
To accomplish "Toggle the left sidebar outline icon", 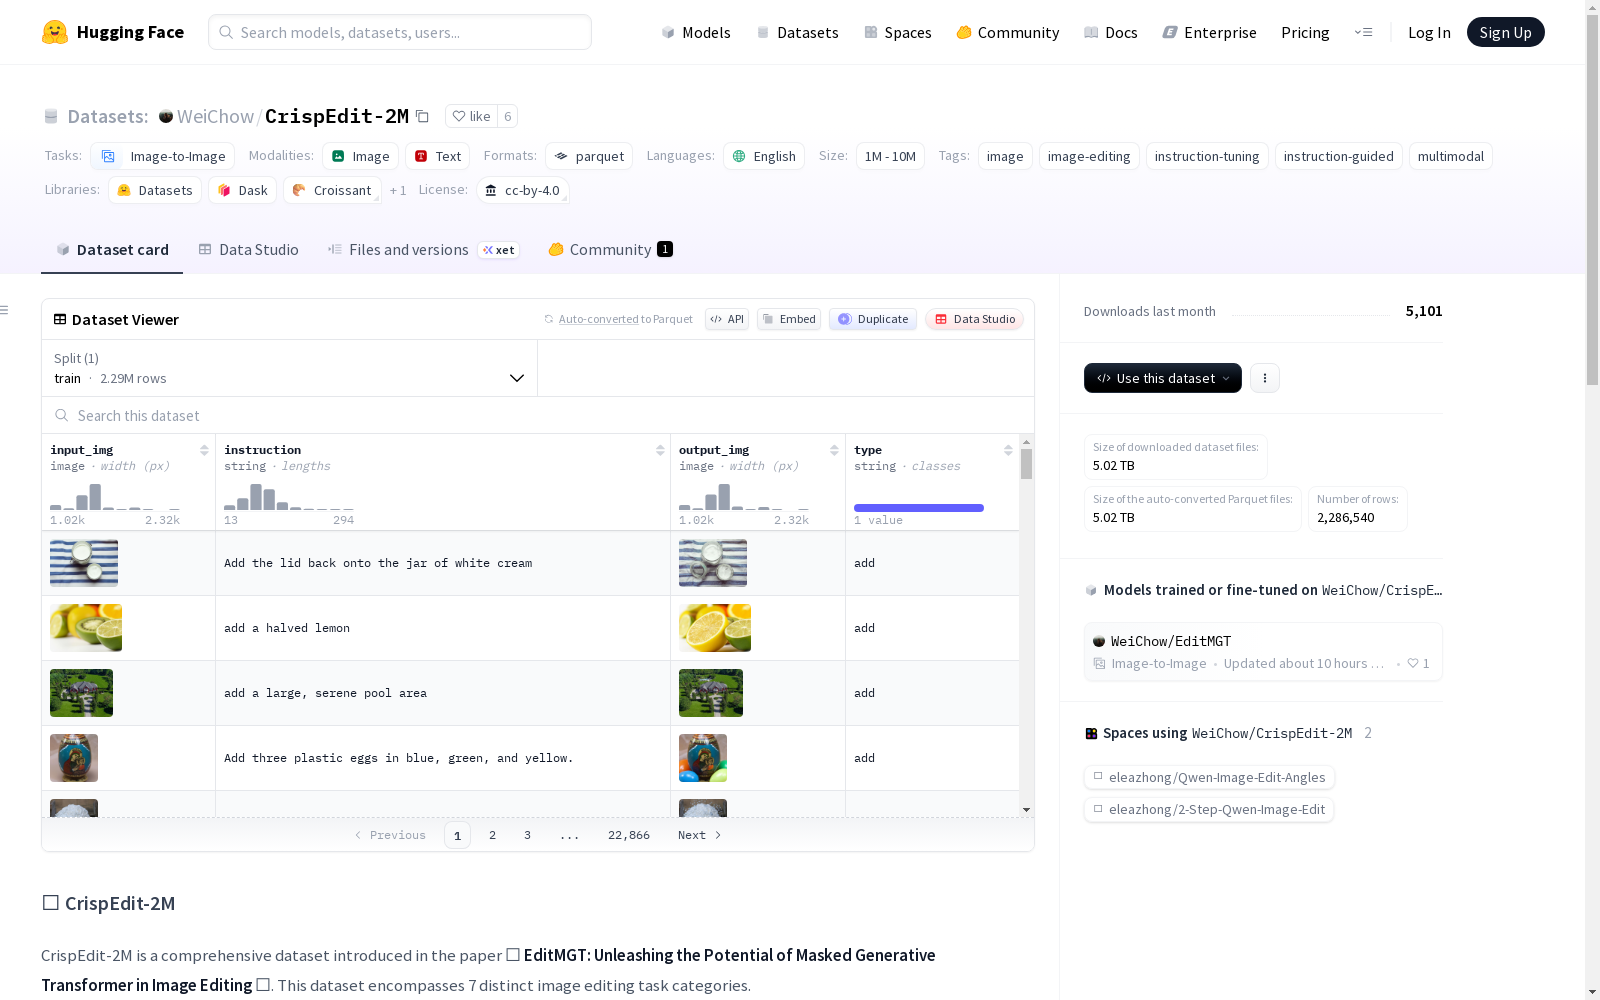I will pyautogui.click(x=4, y=310).
